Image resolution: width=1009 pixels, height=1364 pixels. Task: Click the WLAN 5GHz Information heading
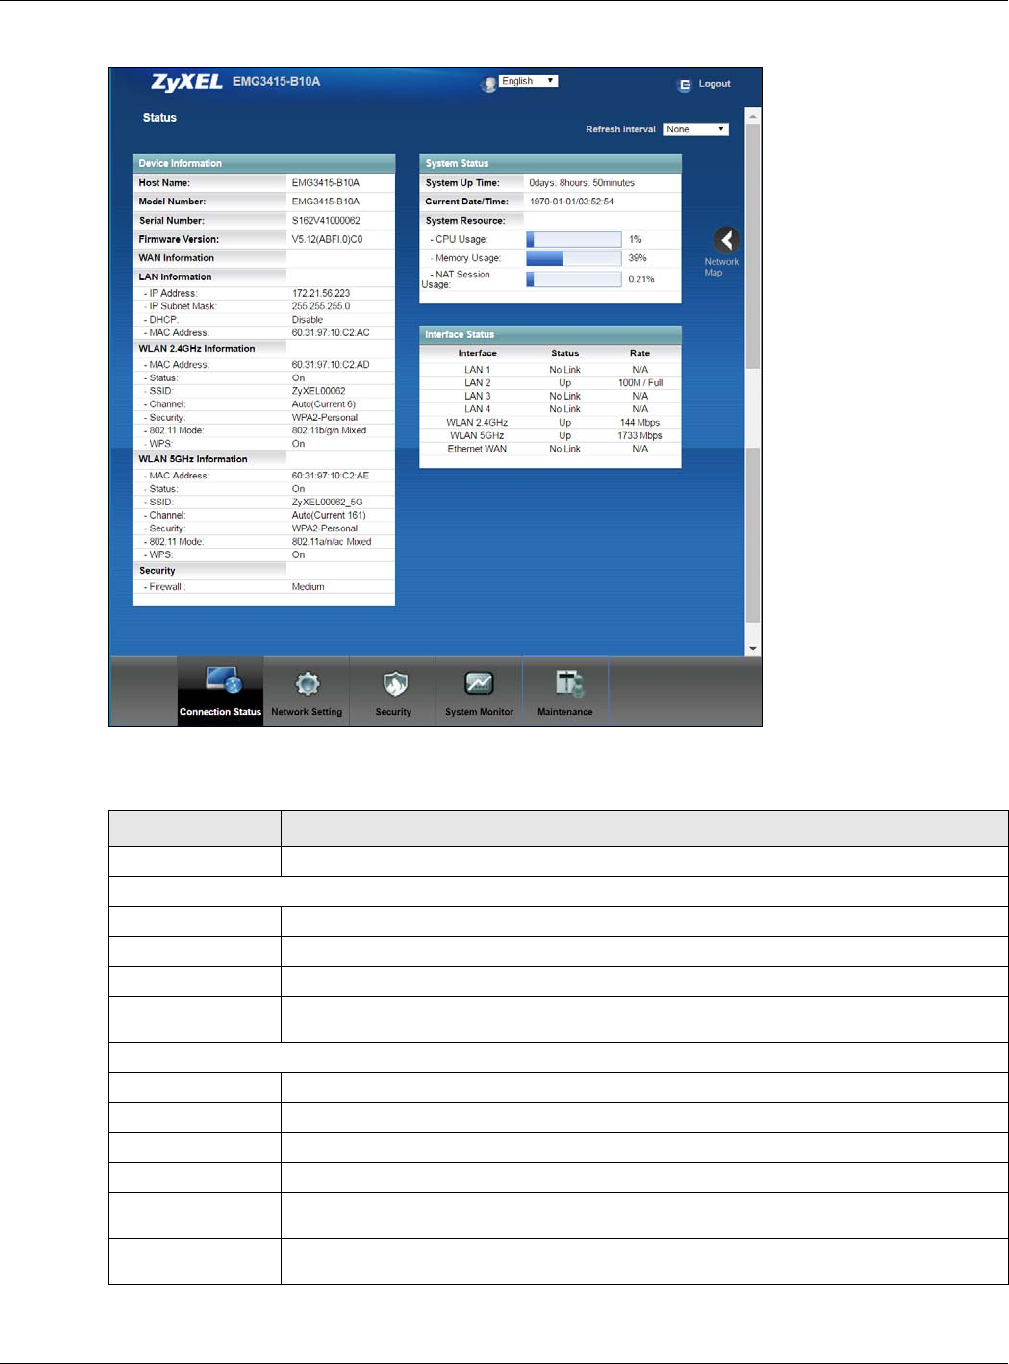(x=193, y=459)
